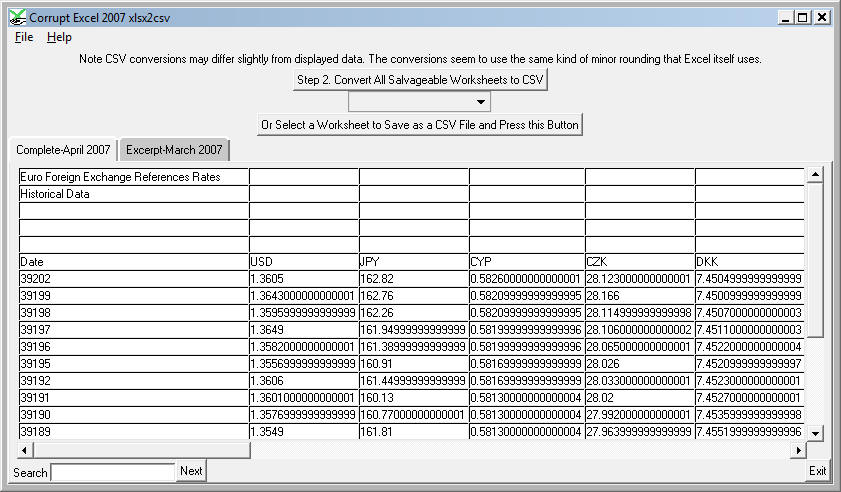841x492 pixels.
Task: Select date cell 39198
Action: (134, 313)
